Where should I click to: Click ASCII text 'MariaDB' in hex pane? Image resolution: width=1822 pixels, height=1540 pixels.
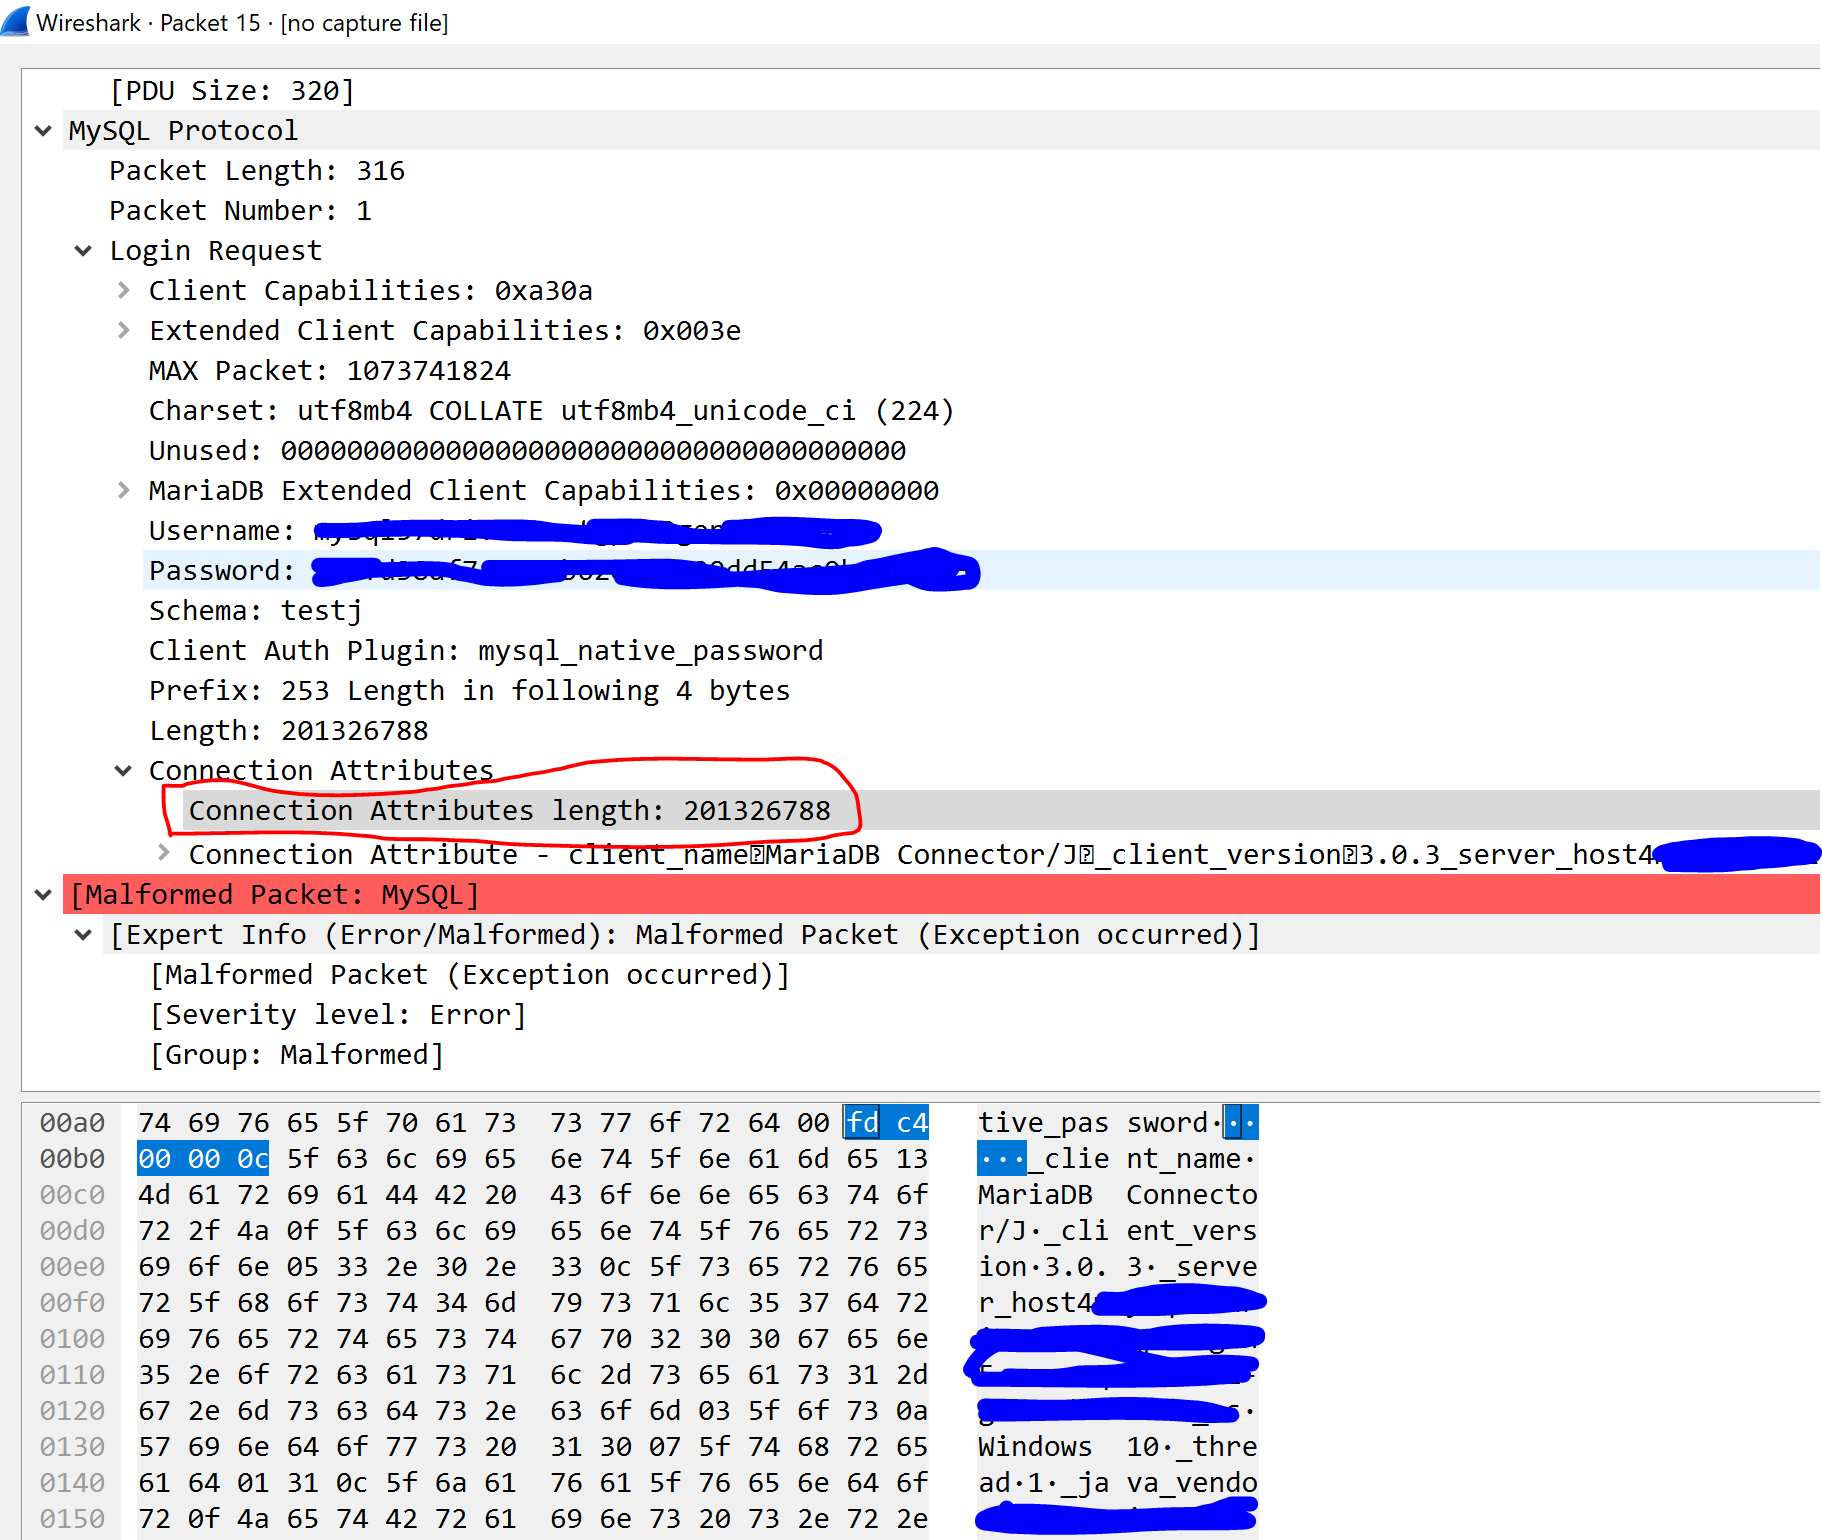[x=1034, y=1195]
